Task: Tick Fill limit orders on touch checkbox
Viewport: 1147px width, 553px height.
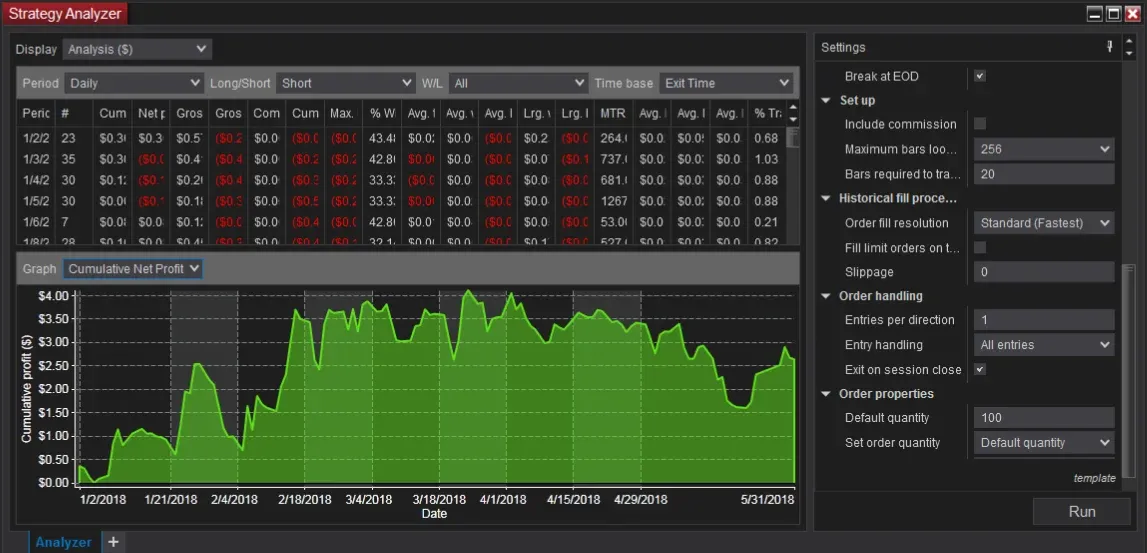Action: click(979, 247)
